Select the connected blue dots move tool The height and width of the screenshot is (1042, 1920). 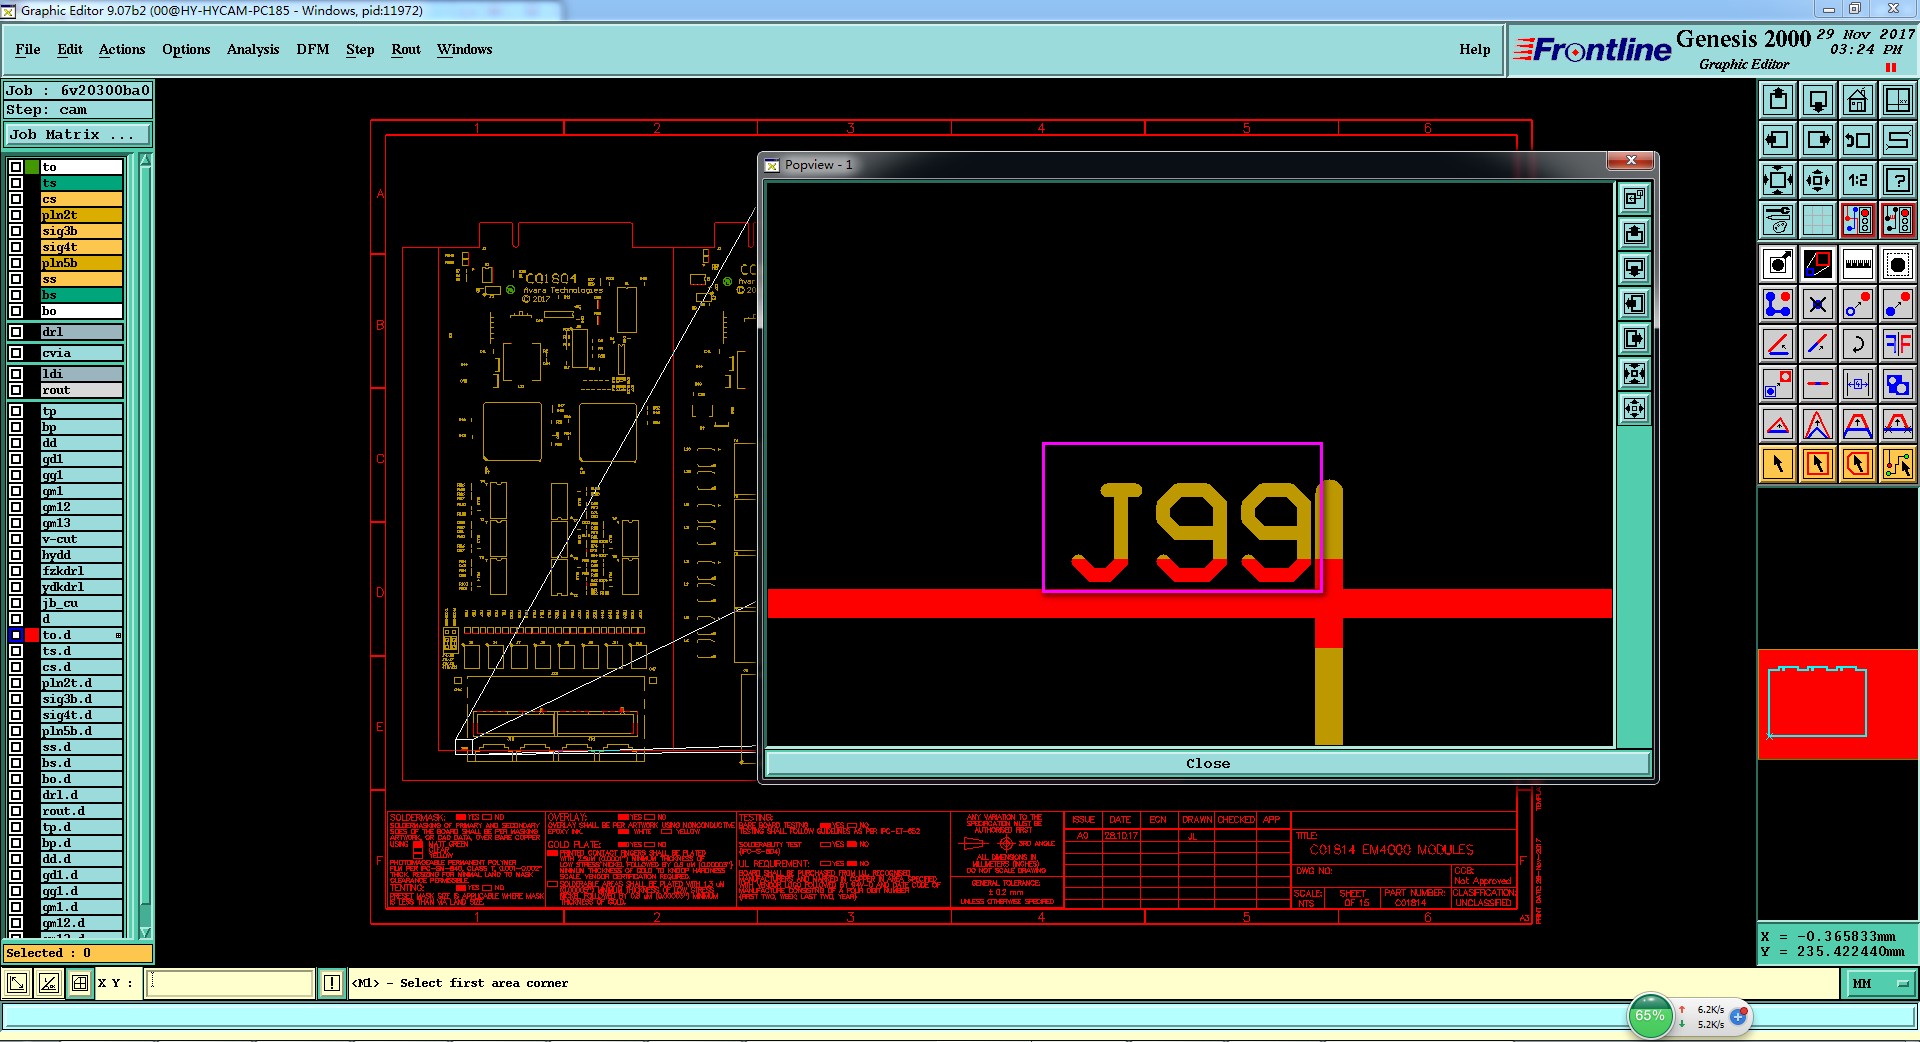[x=1778, y=304]
